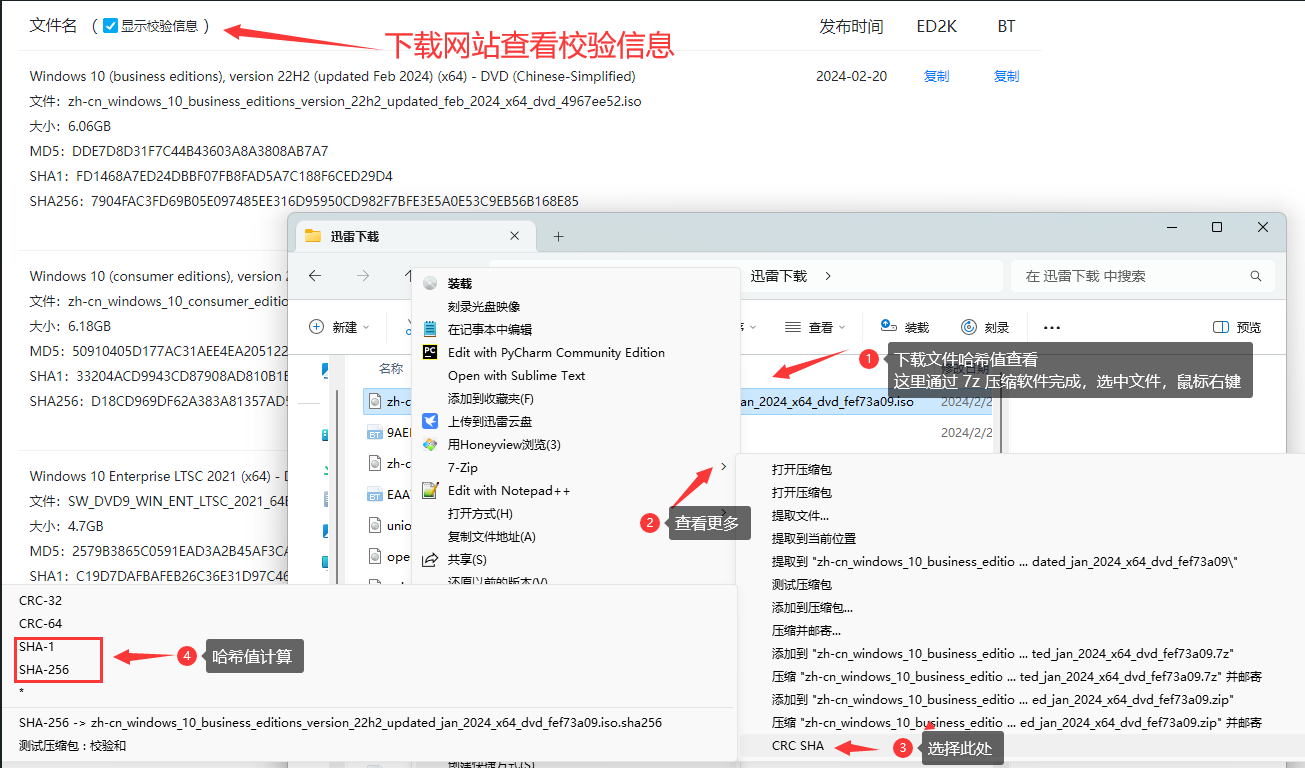Click the Notepad icon beside 在记事本中编辑
This screenshot has width=1305, height=768.
pos(430,329)
